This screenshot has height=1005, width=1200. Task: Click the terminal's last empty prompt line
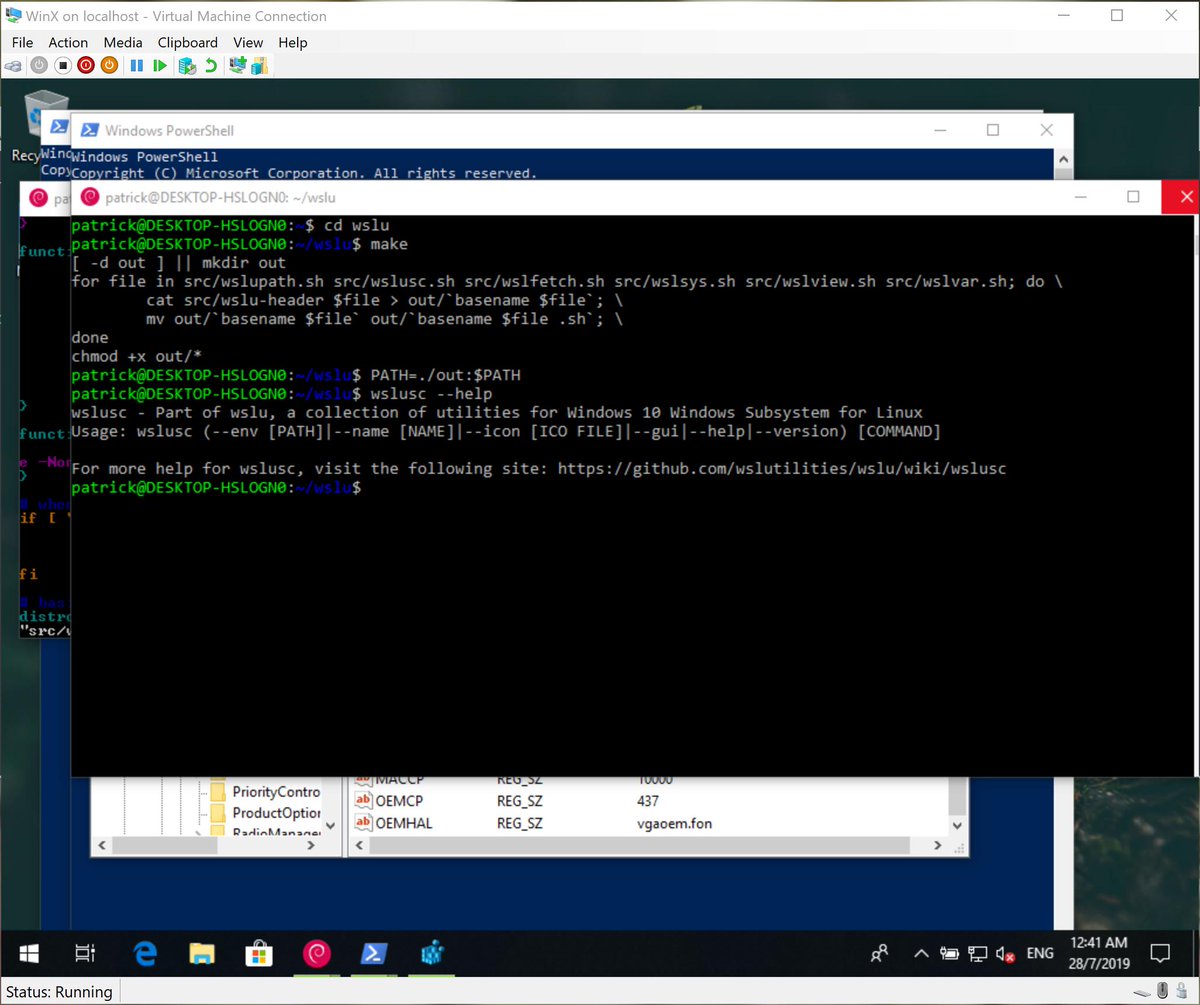[215, 487]
